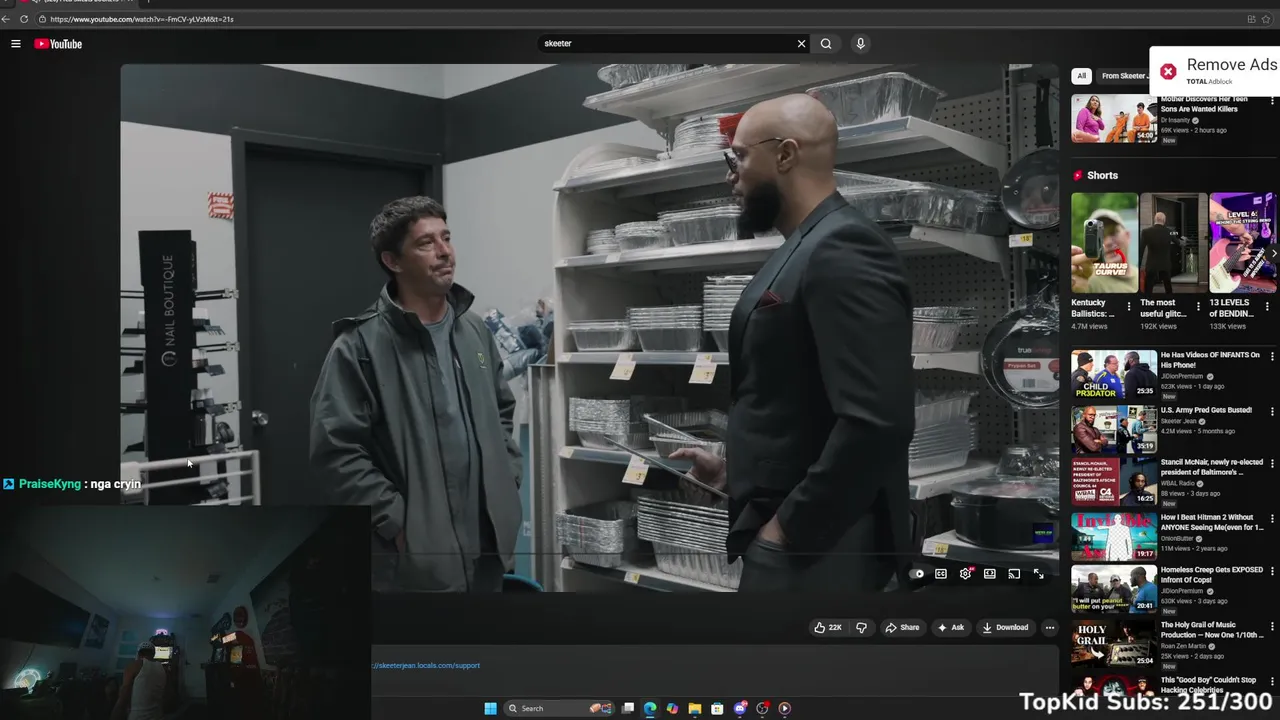Open options for Stancil McNair video
Image resolution: width=1280 pixels, height=720 pixels.
[1272, 465]
